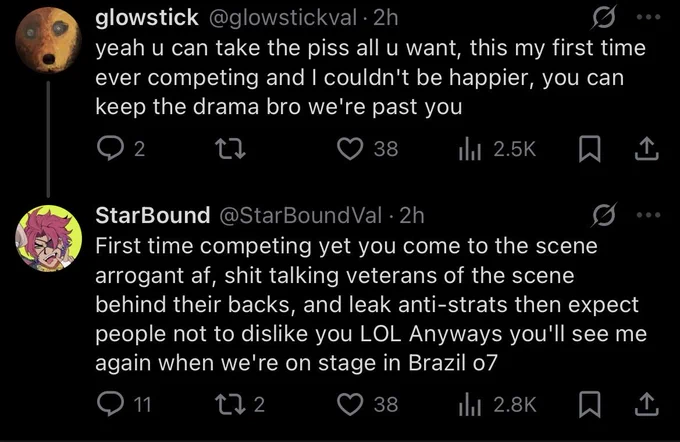Image resolution: width=680 pixels, height=442 pixels.
Task: Open Grok icon on StarBound's tweet
Action: click(603, 215)
